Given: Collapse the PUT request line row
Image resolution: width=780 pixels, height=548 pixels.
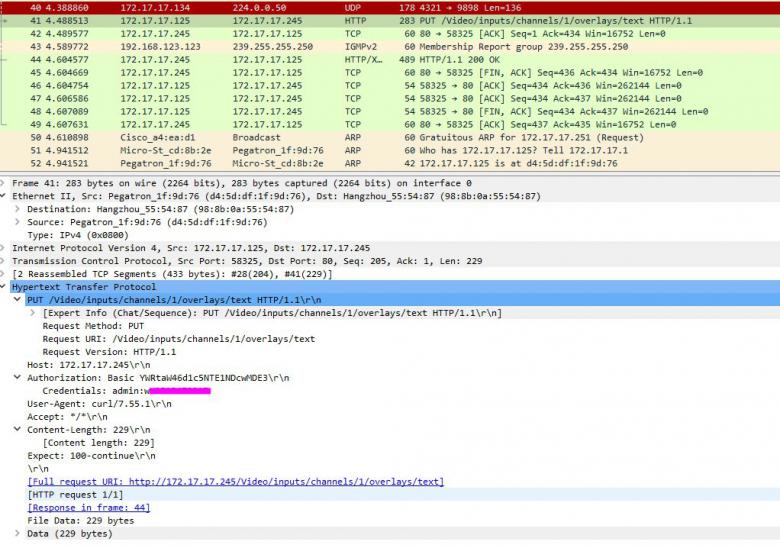Looking at the screenshot, I should 17,299.
